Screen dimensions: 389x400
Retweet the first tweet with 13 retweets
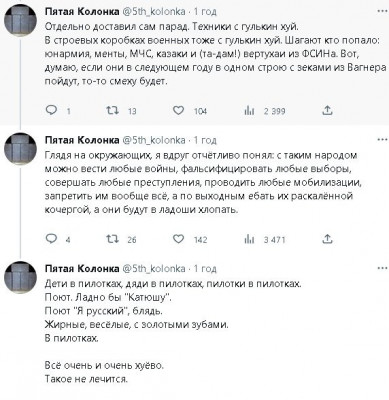[x=112, y=110]
